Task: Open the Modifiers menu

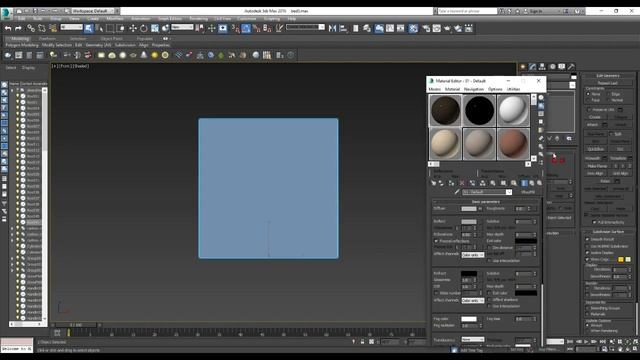Action: click(115, 19)
